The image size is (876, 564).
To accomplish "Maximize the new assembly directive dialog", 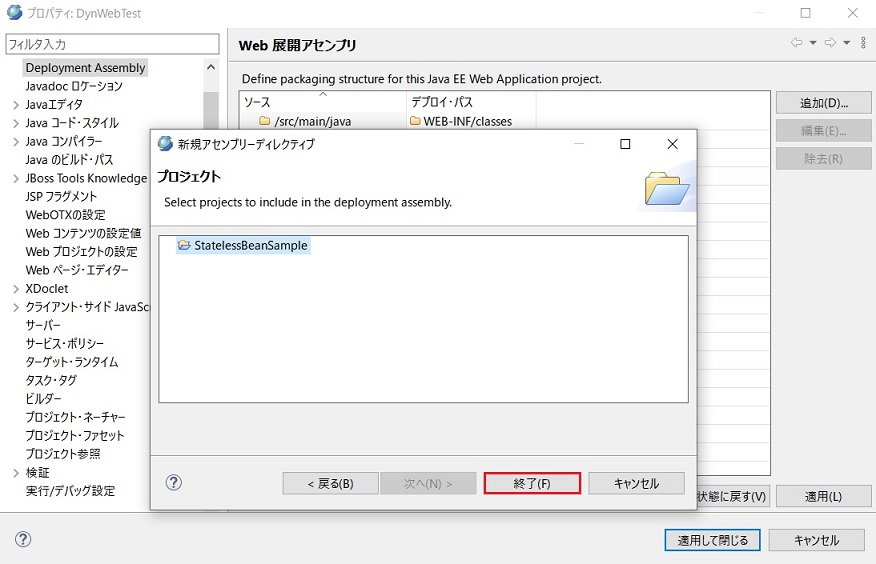I will [x=625, y=144].
